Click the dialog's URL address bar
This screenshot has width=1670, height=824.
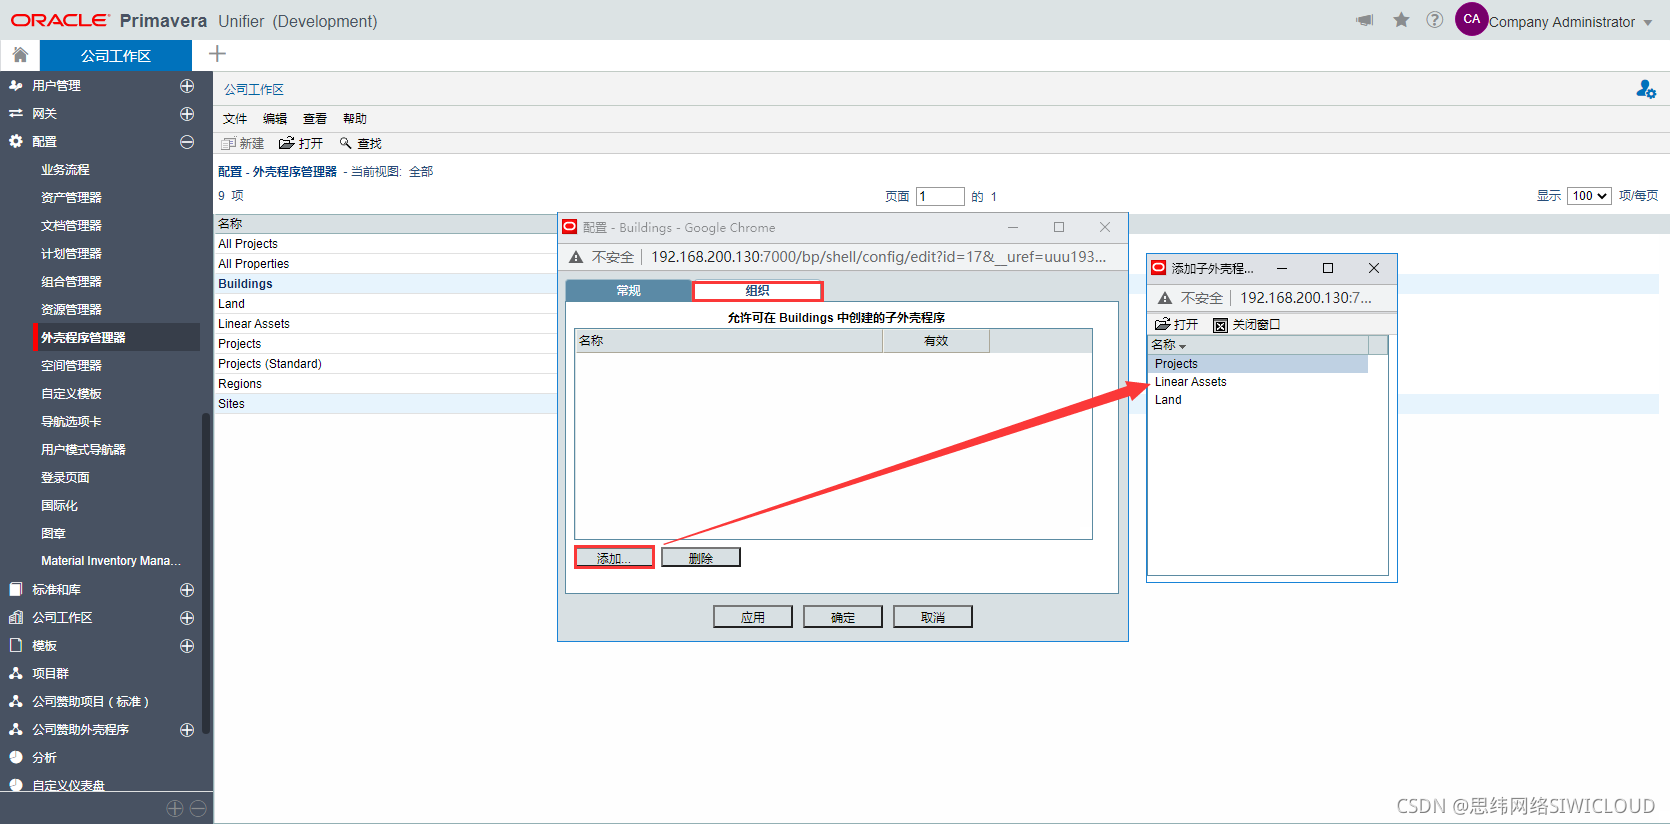878,257
